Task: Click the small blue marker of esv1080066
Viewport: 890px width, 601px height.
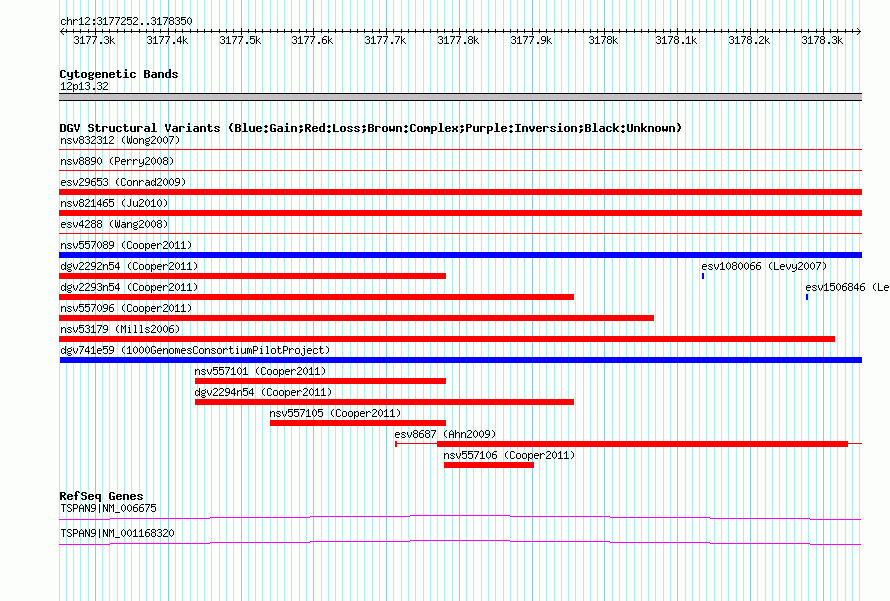Action: (703, 276)
